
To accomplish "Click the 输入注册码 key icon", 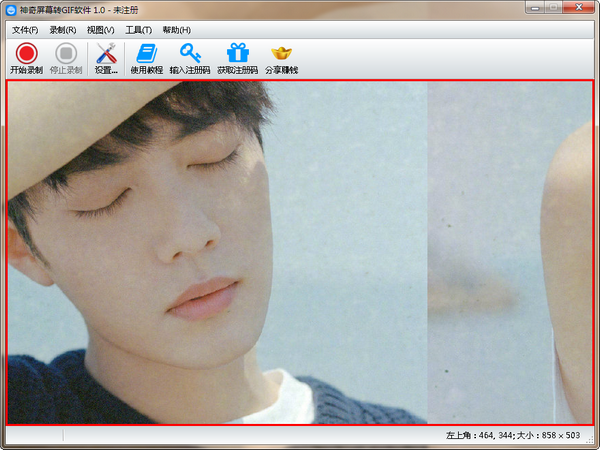I will 190,58.
